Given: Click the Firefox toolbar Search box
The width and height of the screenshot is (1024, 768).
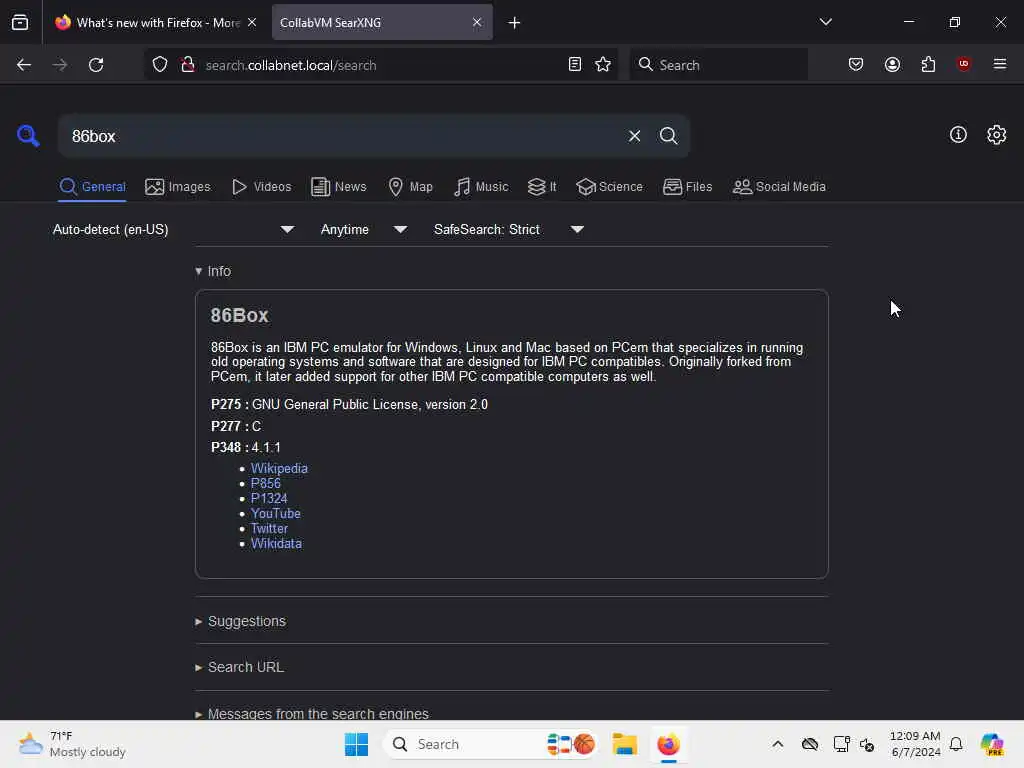Looking at the screenshot, I should click(718, 65).
